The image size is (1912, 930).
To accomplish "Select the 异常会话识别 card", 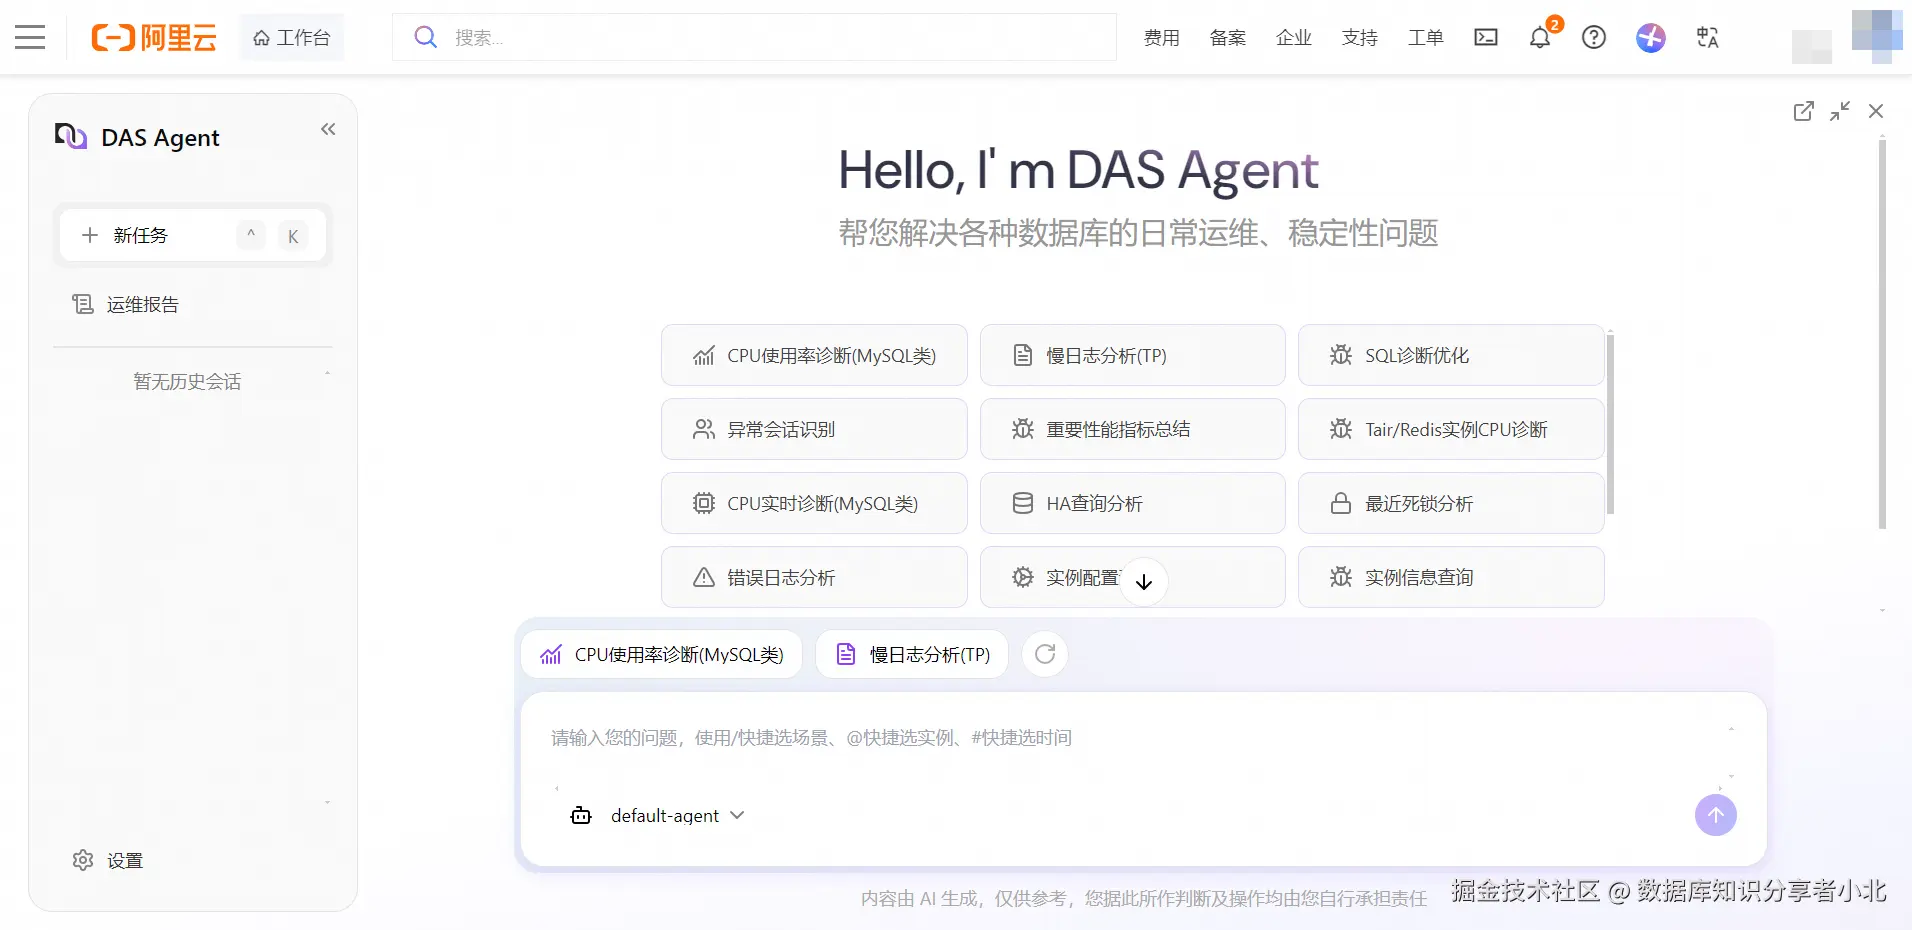I will point(814,429).
